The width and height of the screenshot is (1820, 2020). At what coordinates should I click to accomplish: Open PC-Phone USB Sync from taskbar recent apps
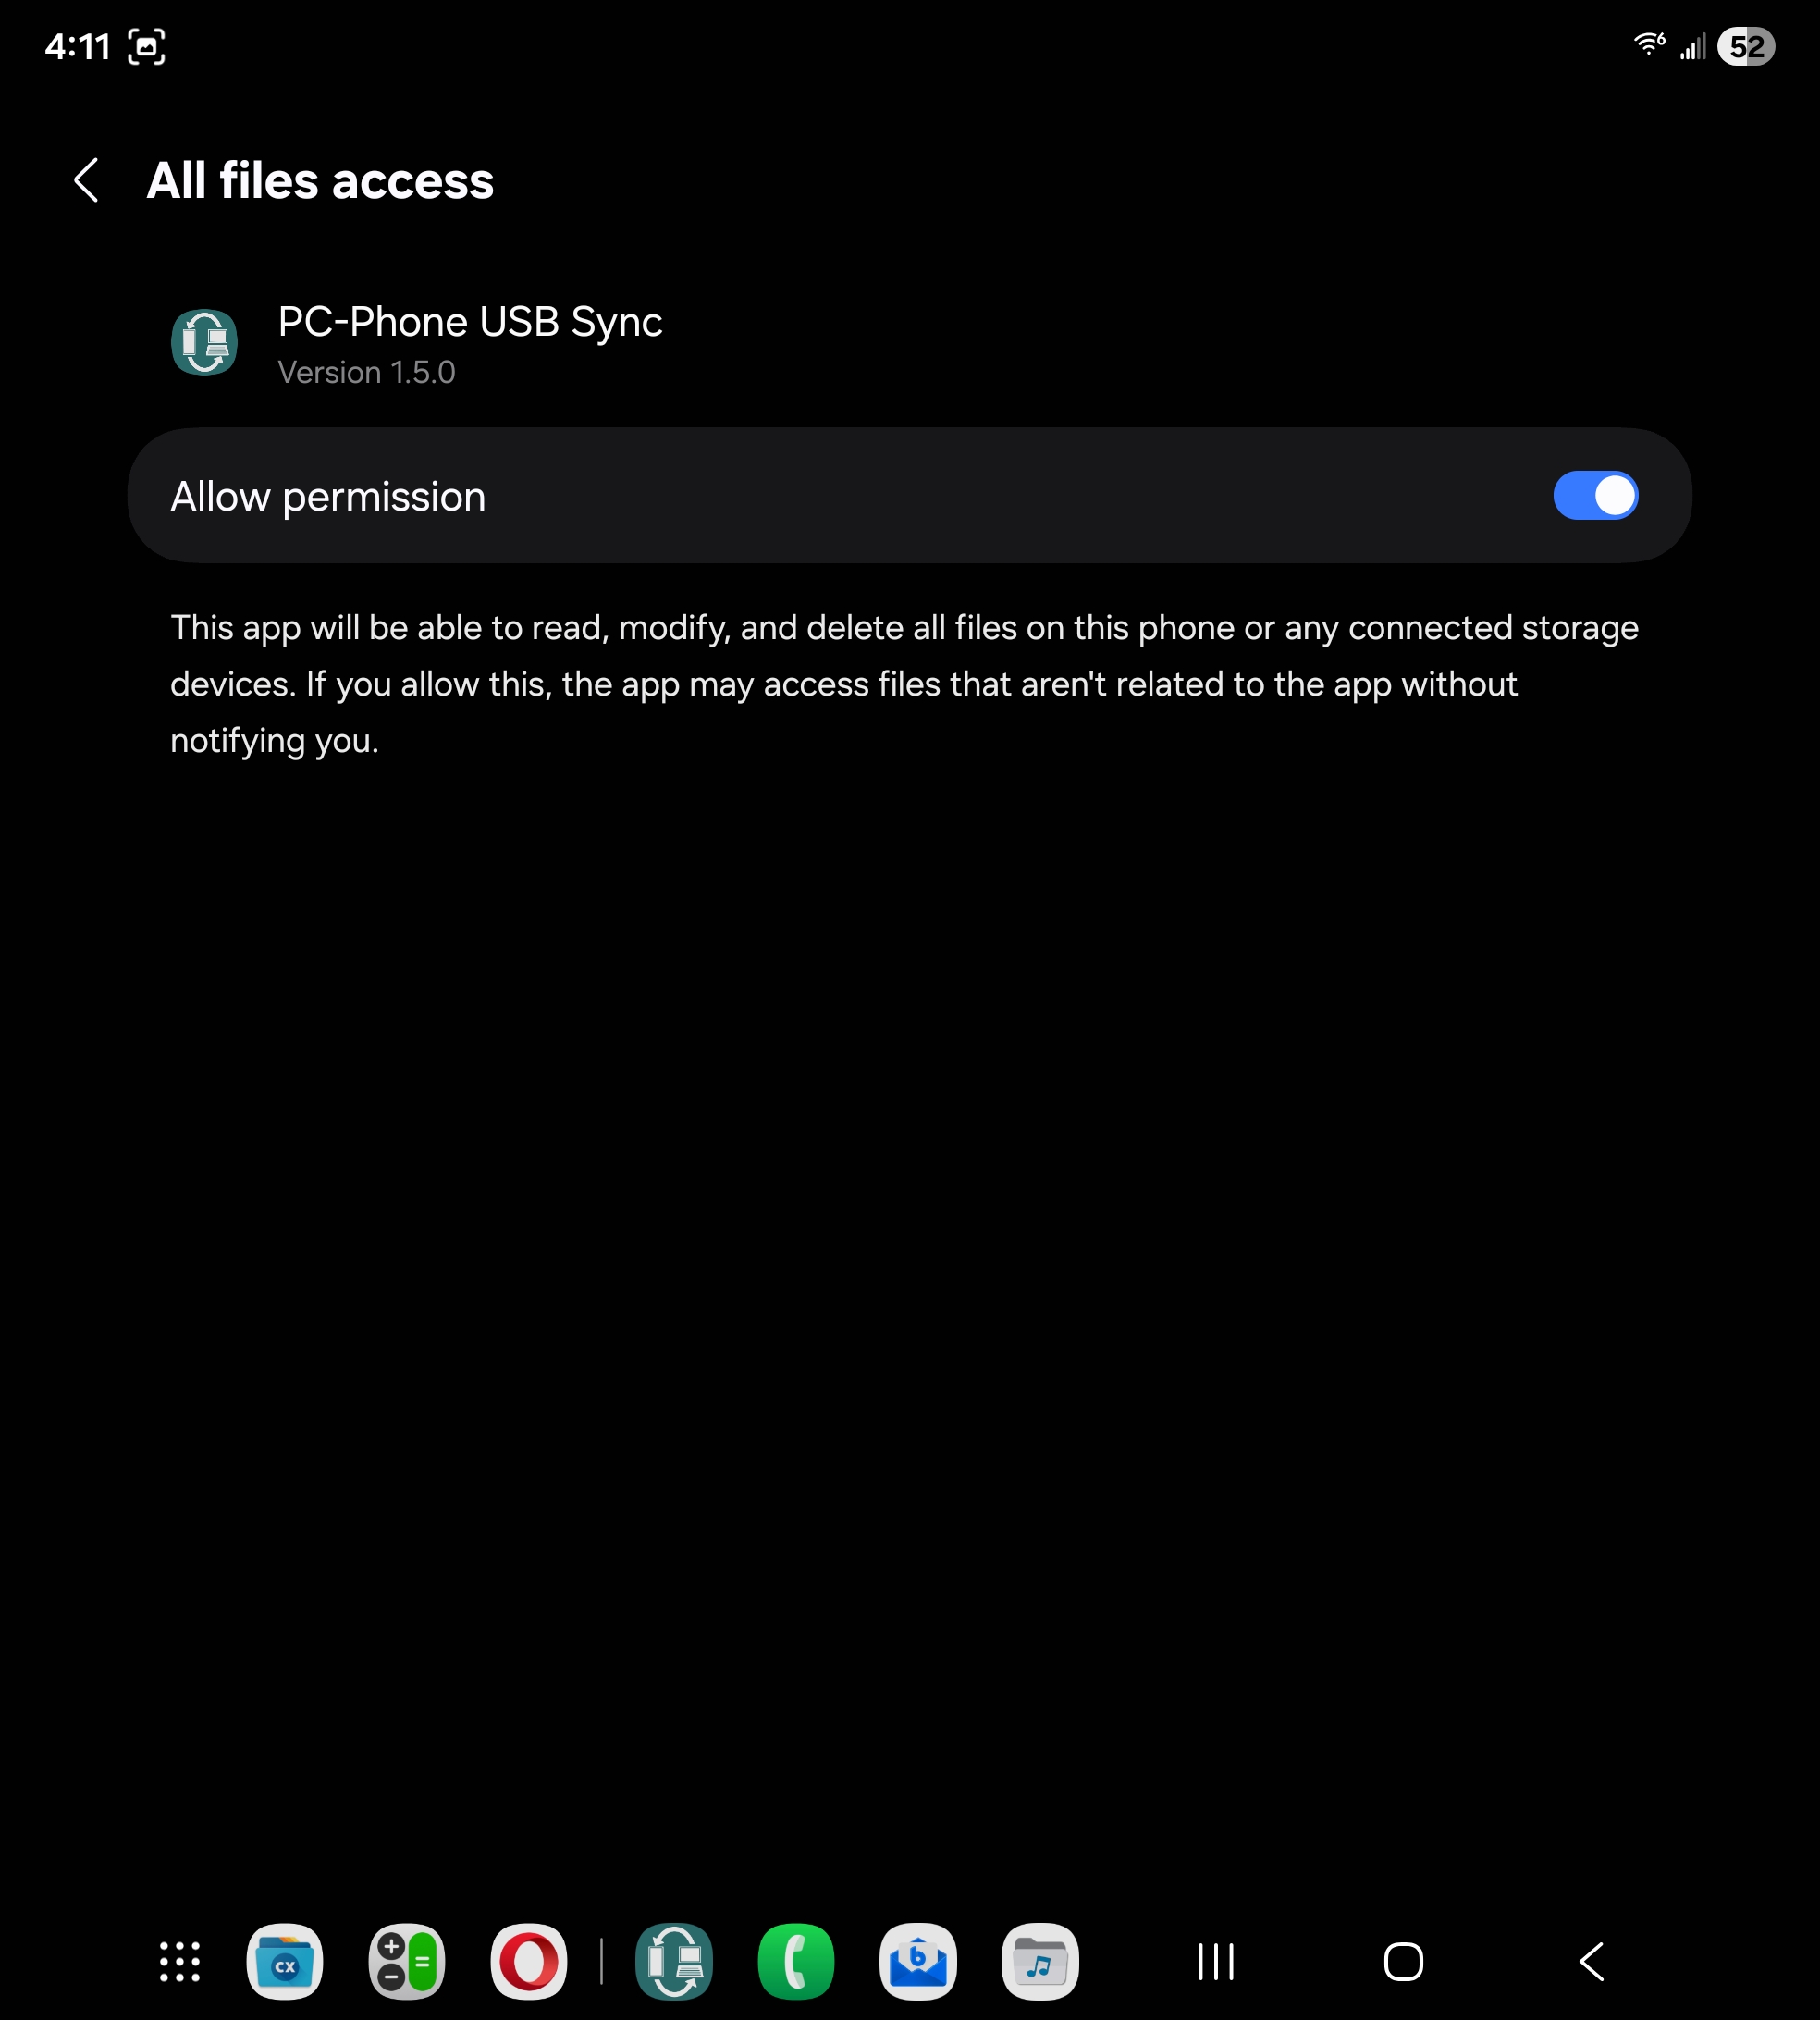[674, 1962]
